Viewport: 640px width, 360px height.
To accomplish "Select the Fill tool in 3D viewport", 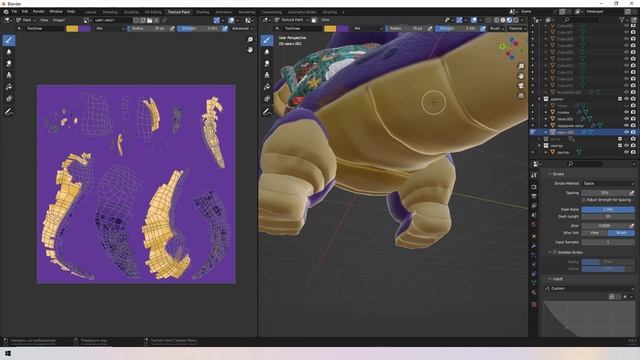I will pyautogui.click(x=267, y=87).
